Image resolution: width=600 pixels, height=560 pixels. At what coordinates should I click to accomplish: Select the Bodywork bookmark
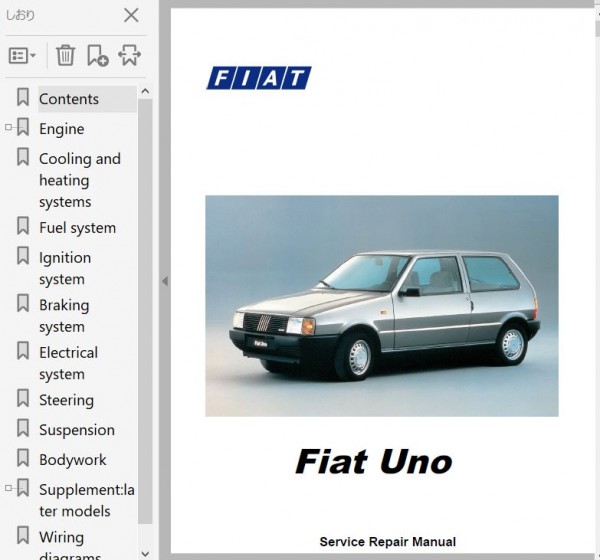coord(73,460)
